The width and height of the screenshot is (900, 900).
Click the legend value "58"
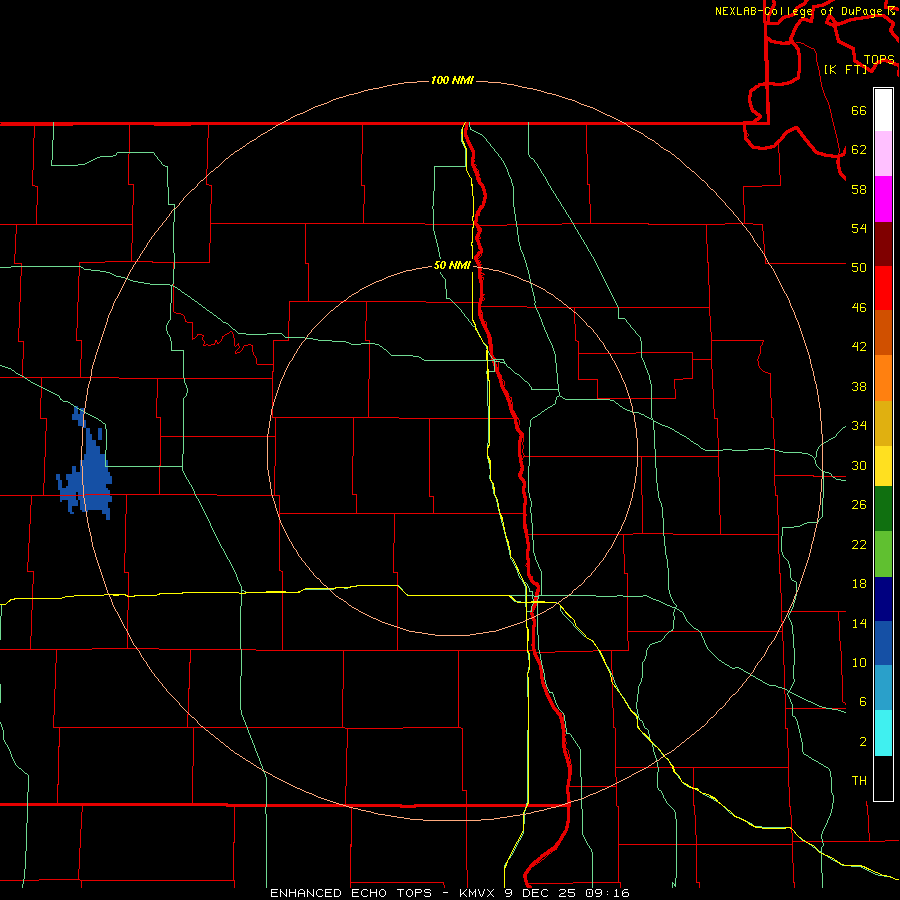(x=859, y=189)
